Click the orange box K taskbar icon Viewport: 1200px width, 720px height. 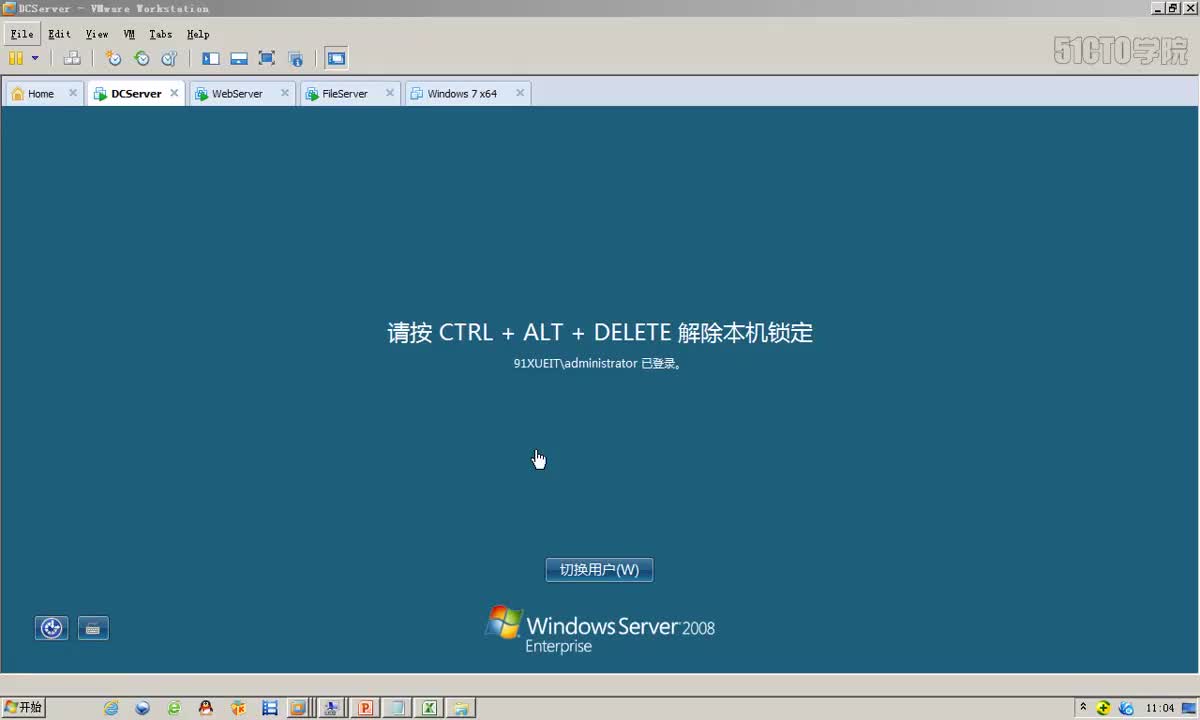point(238,708)
